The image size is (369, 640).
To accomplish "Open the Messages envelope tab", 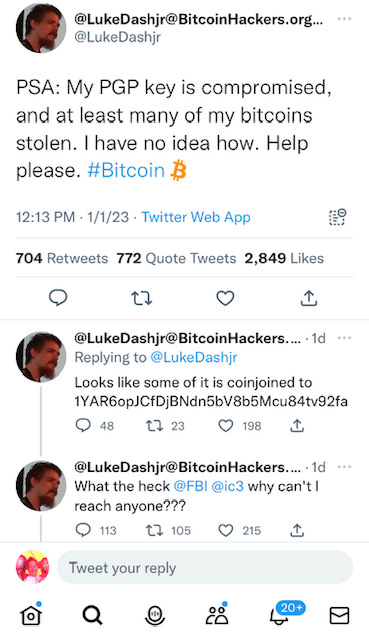I will (339, 616).
